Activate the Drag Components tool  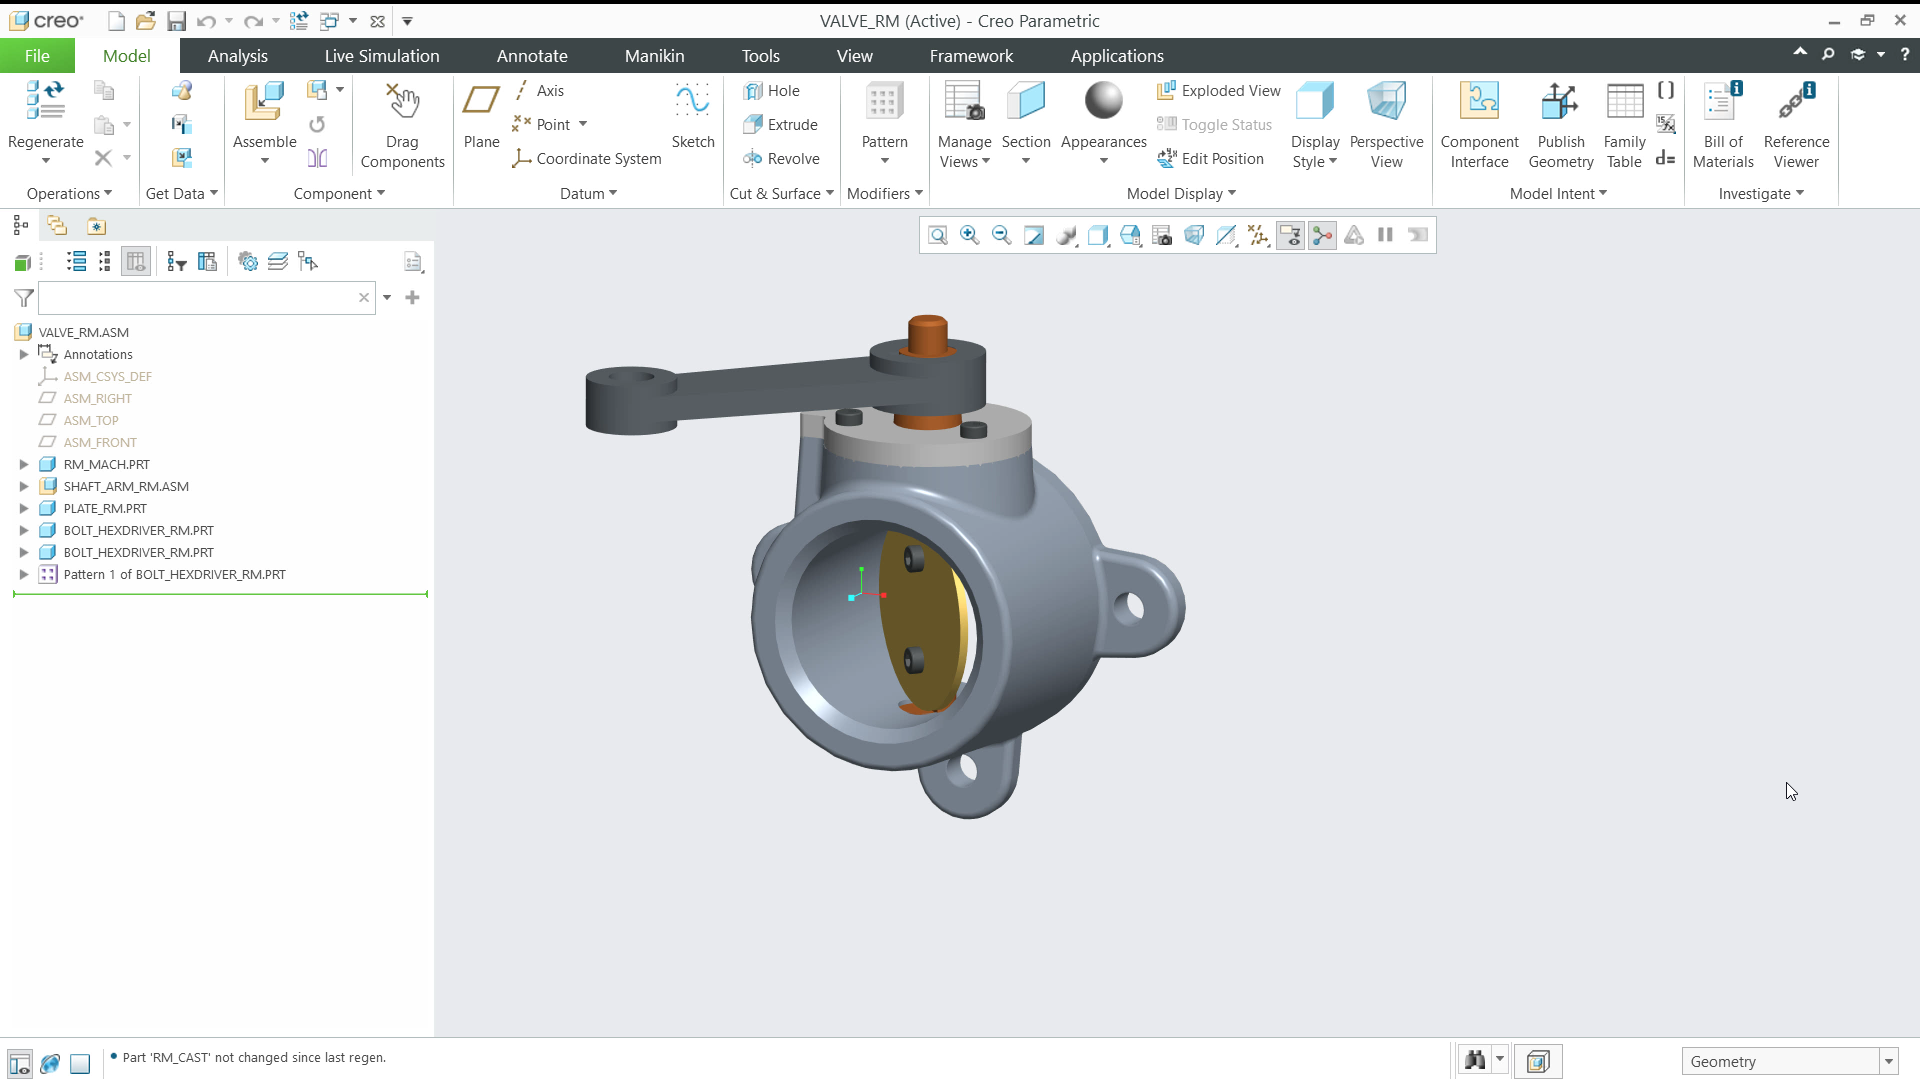pyautogui.click(x=402, y=125)
